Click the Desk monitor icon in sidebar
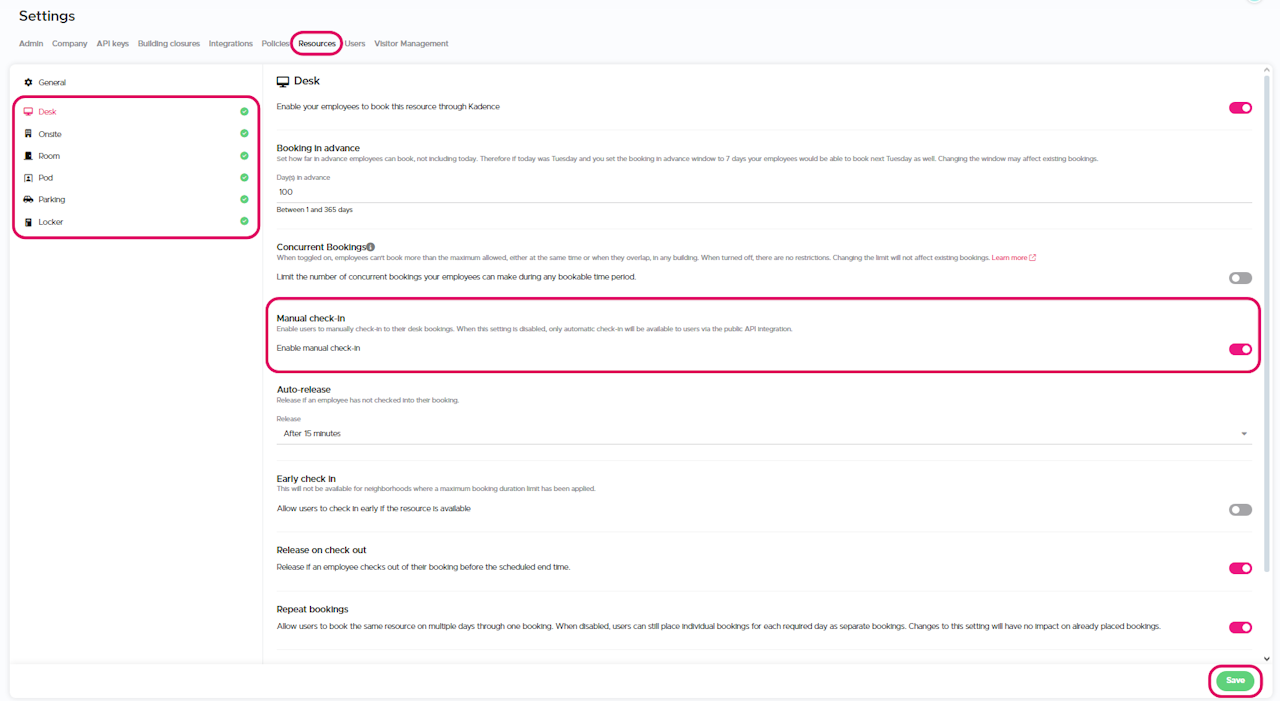The image size is (1280, 701). pyautogui.click(x=28, y=112)
